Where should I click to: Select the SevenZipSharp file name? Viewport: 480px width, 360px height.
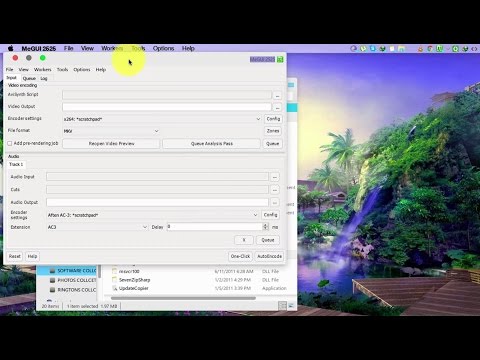tap(135, 280)
